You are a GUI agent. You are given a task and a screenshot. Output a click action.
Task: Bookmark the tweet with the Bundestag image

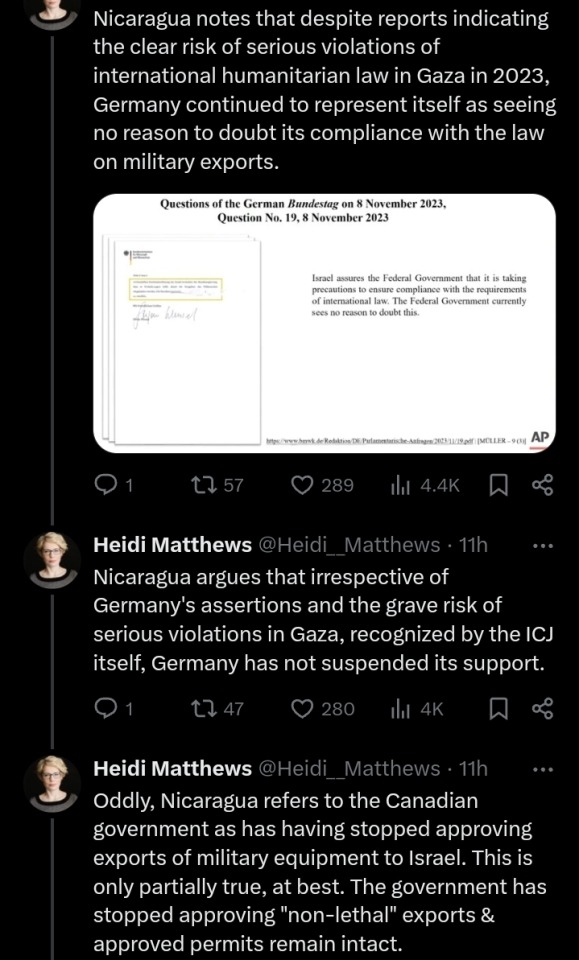click(x=498, y=486)
